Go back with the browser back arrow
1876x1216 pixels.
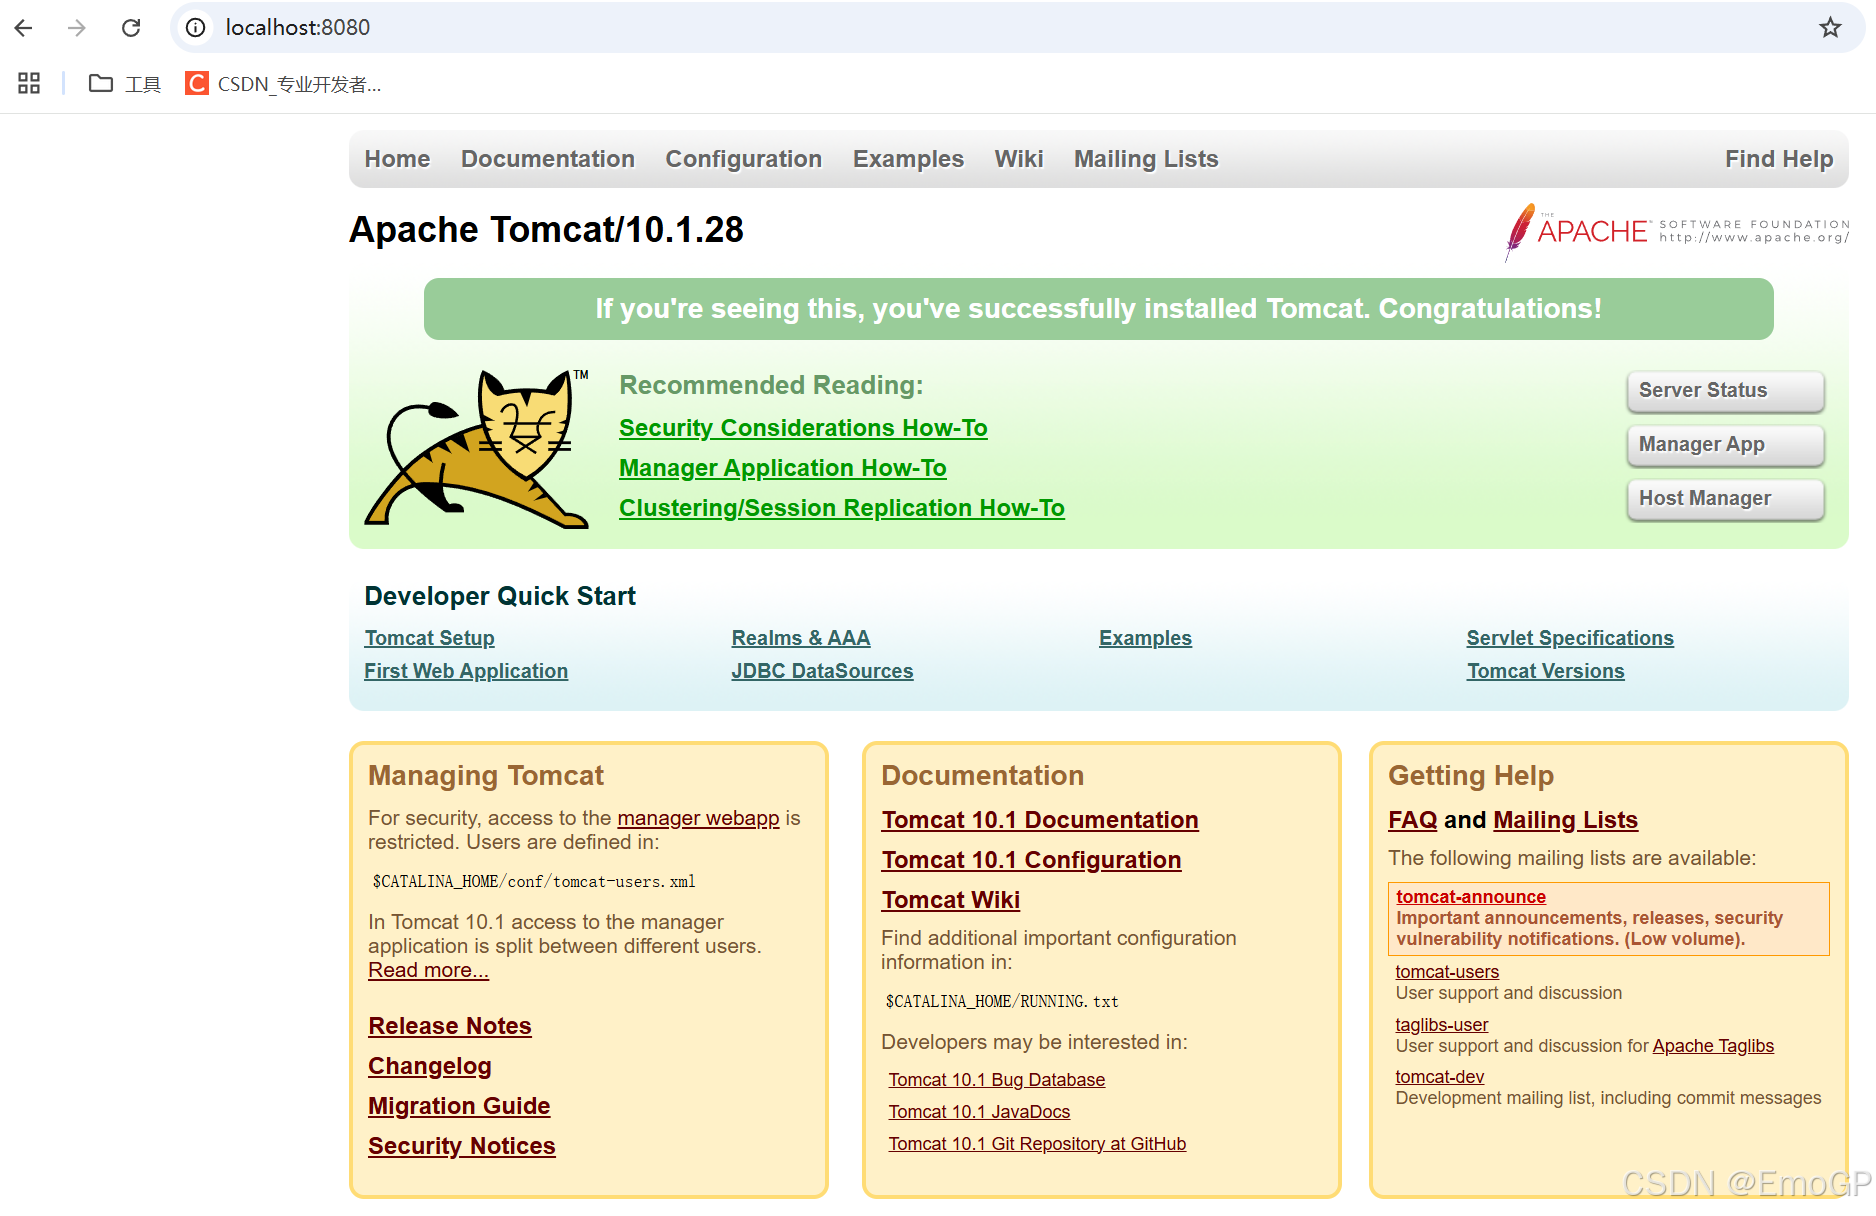click(24, 28)
